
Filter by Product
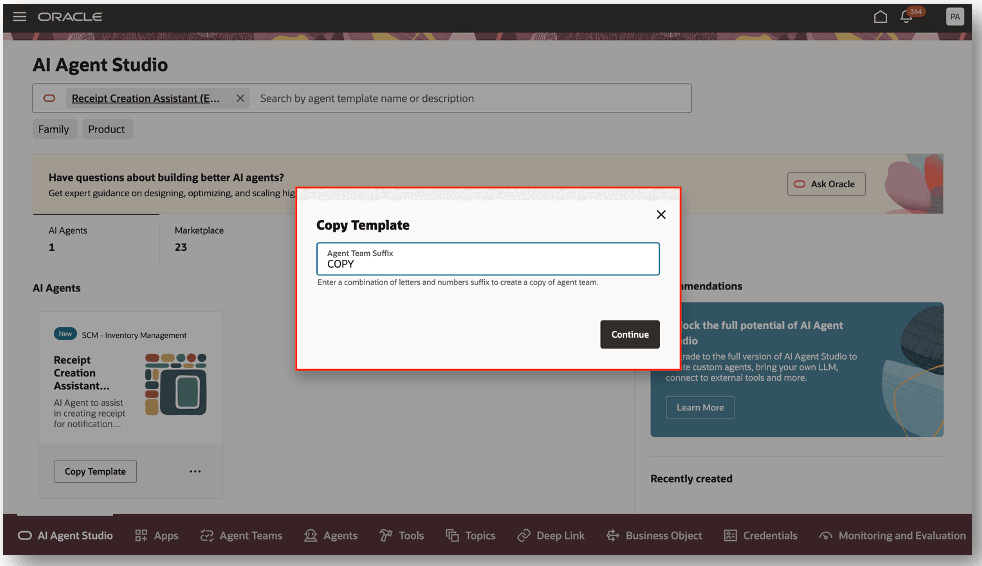[x=106, y=129]
